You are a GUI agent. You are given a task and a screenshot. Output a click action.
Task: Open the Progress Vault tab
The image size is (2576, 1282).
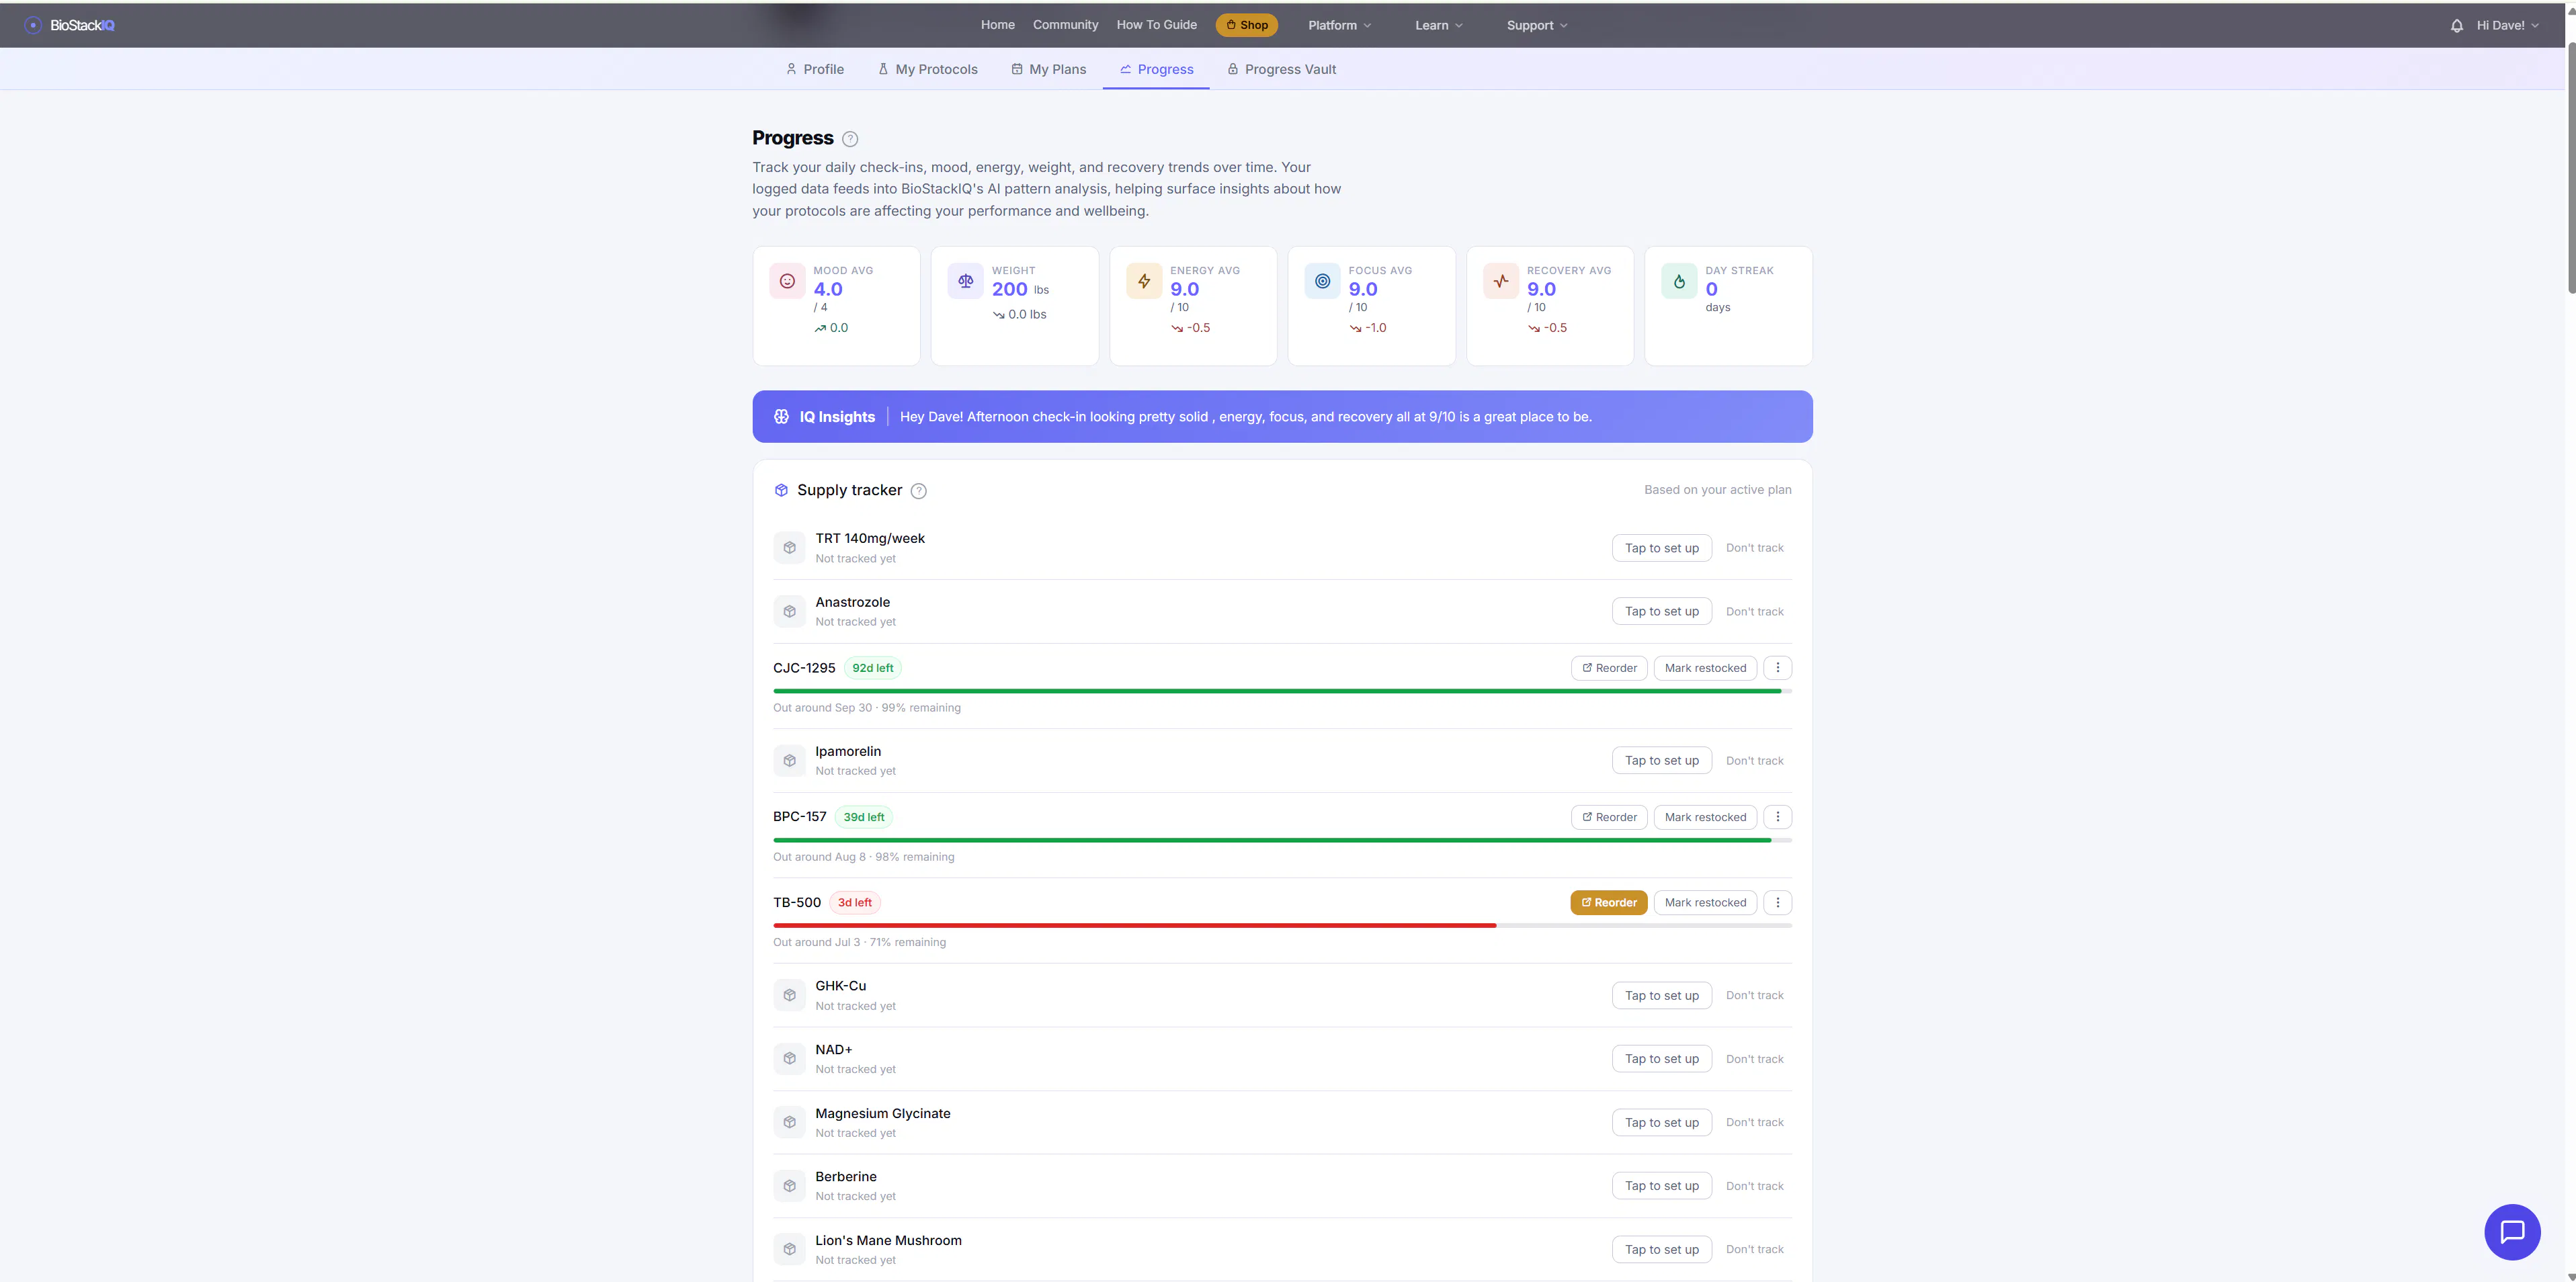(1281, 69)
